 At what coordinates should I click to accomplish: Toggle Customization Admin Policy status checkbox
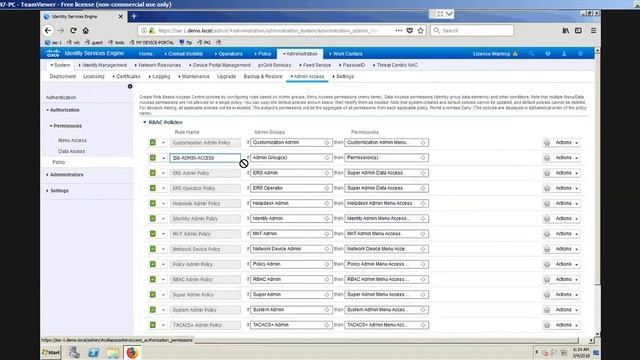click(x=153, y=142)
